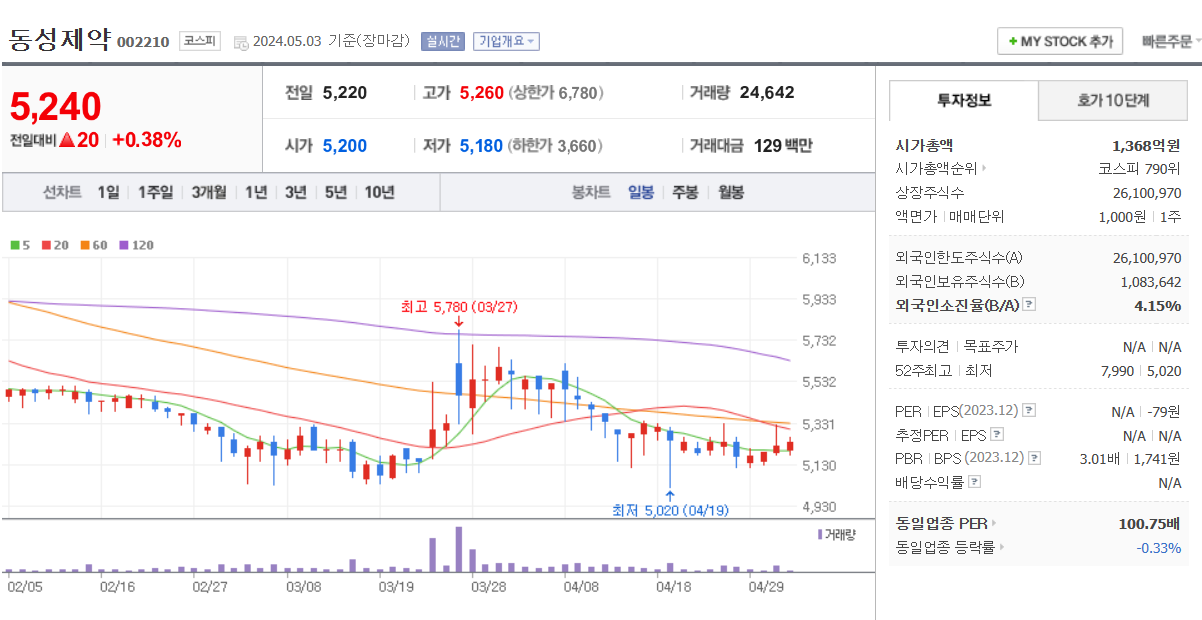Screen dimensions: 1202x620
Task: Click the 액면가 value 1,000원 | 1주
Action: (1141, 216)
